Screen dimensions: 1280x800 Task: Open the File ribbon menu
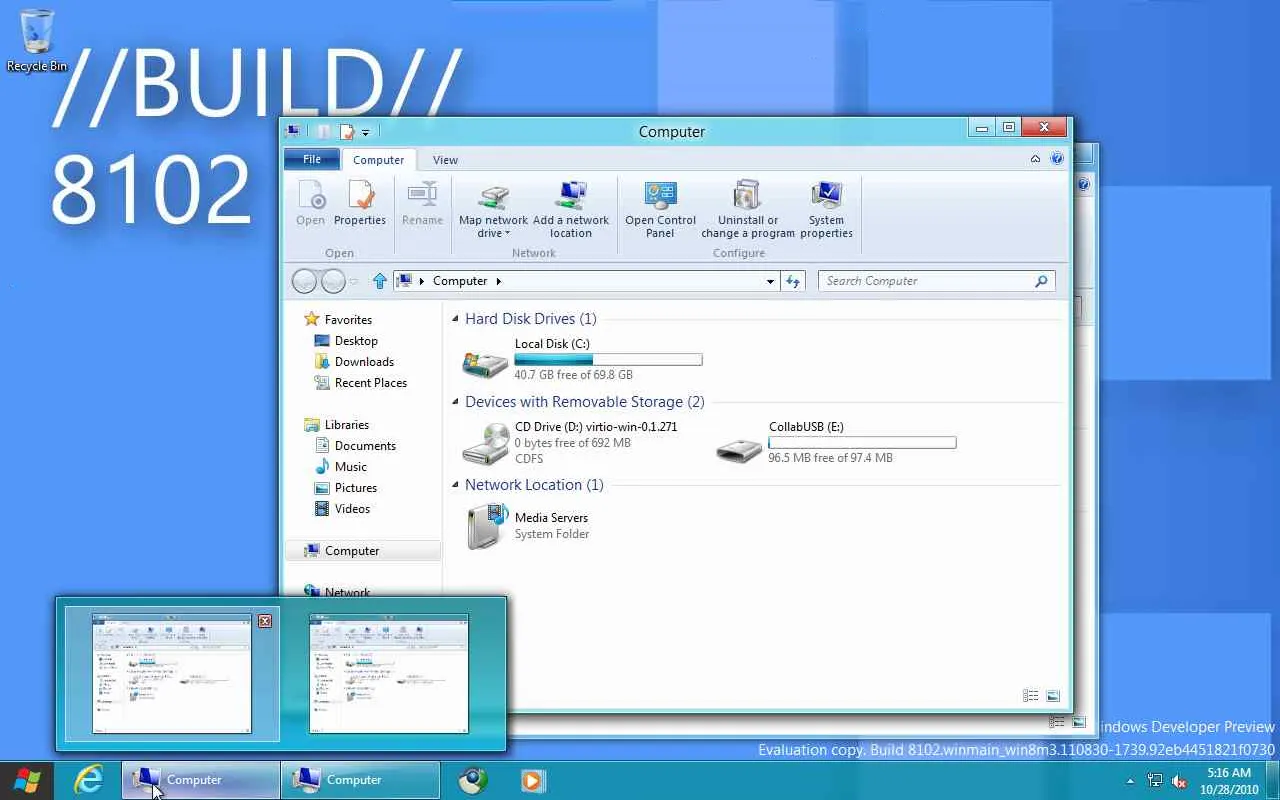point(312,159)
